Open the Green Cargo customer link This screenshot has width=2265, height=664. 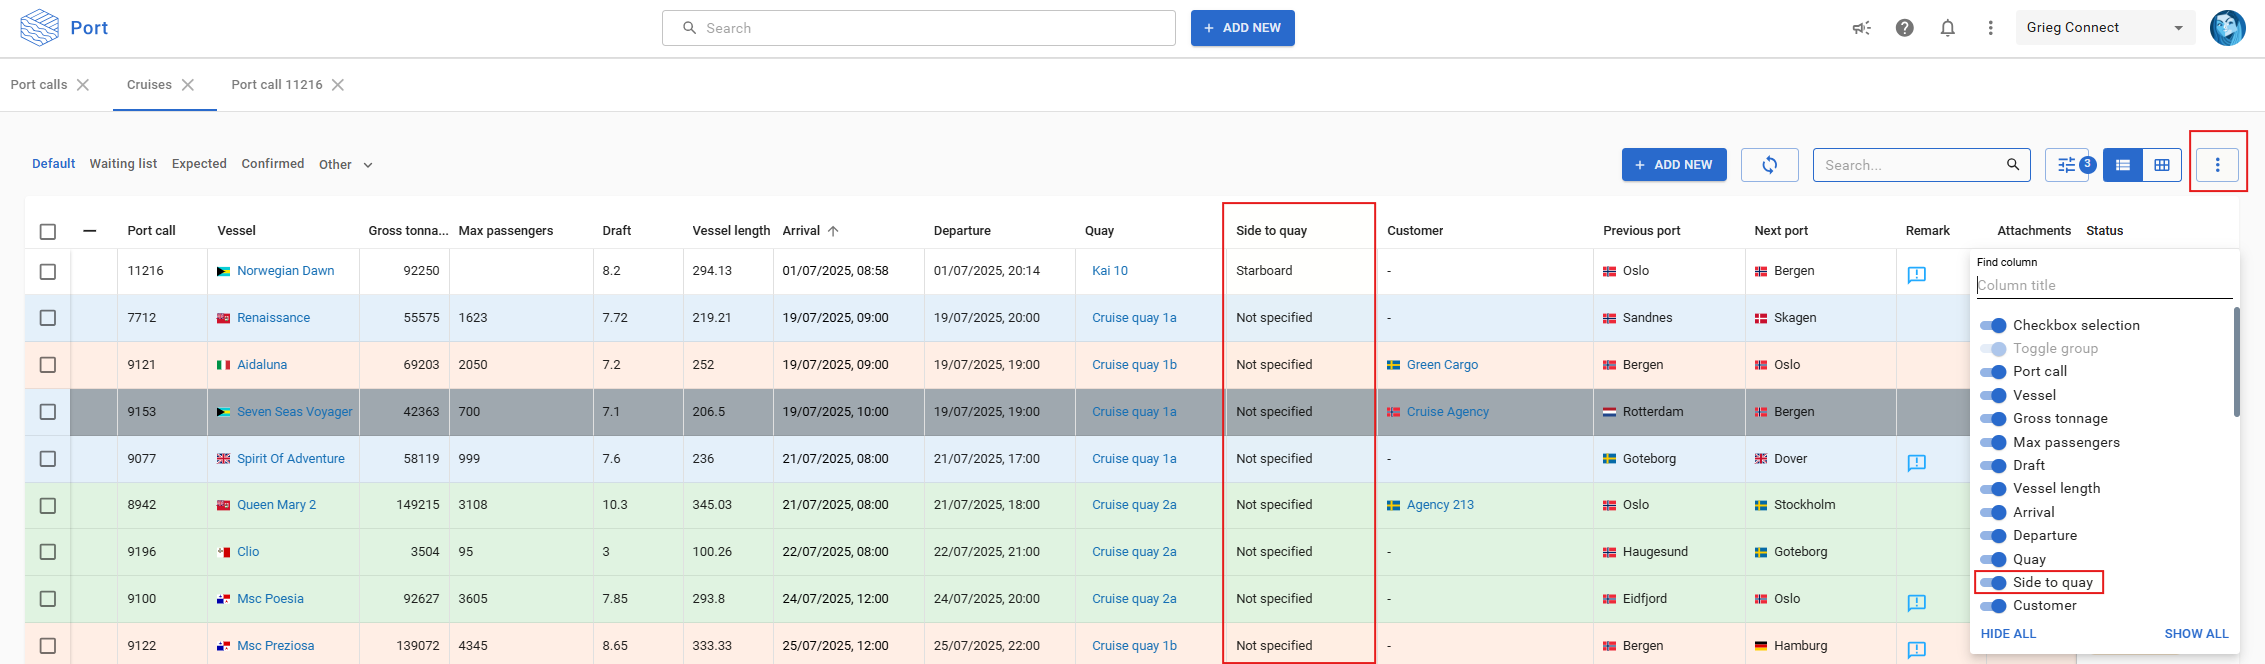point(1442,365)
